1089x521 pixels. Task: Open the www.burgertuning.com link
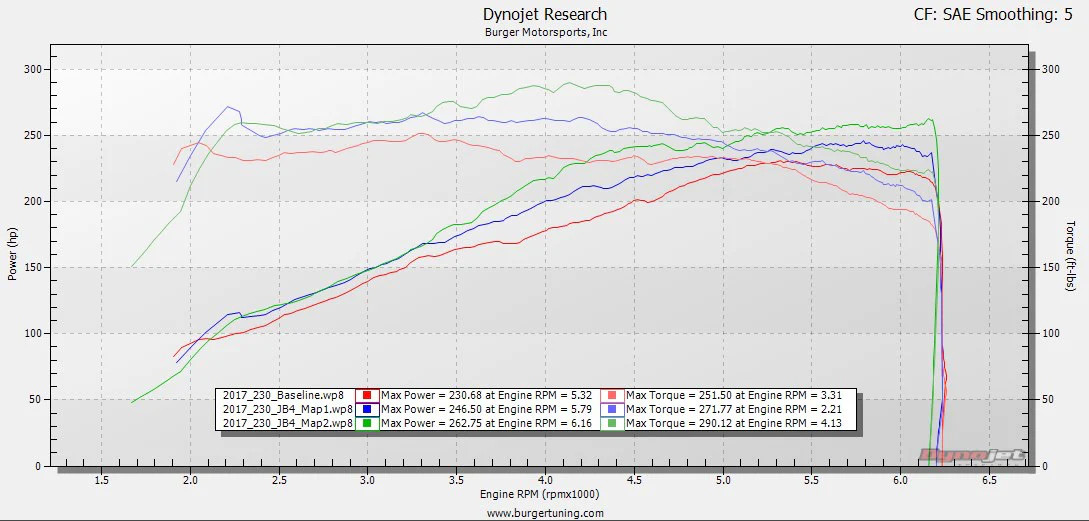tap(545, 513)
